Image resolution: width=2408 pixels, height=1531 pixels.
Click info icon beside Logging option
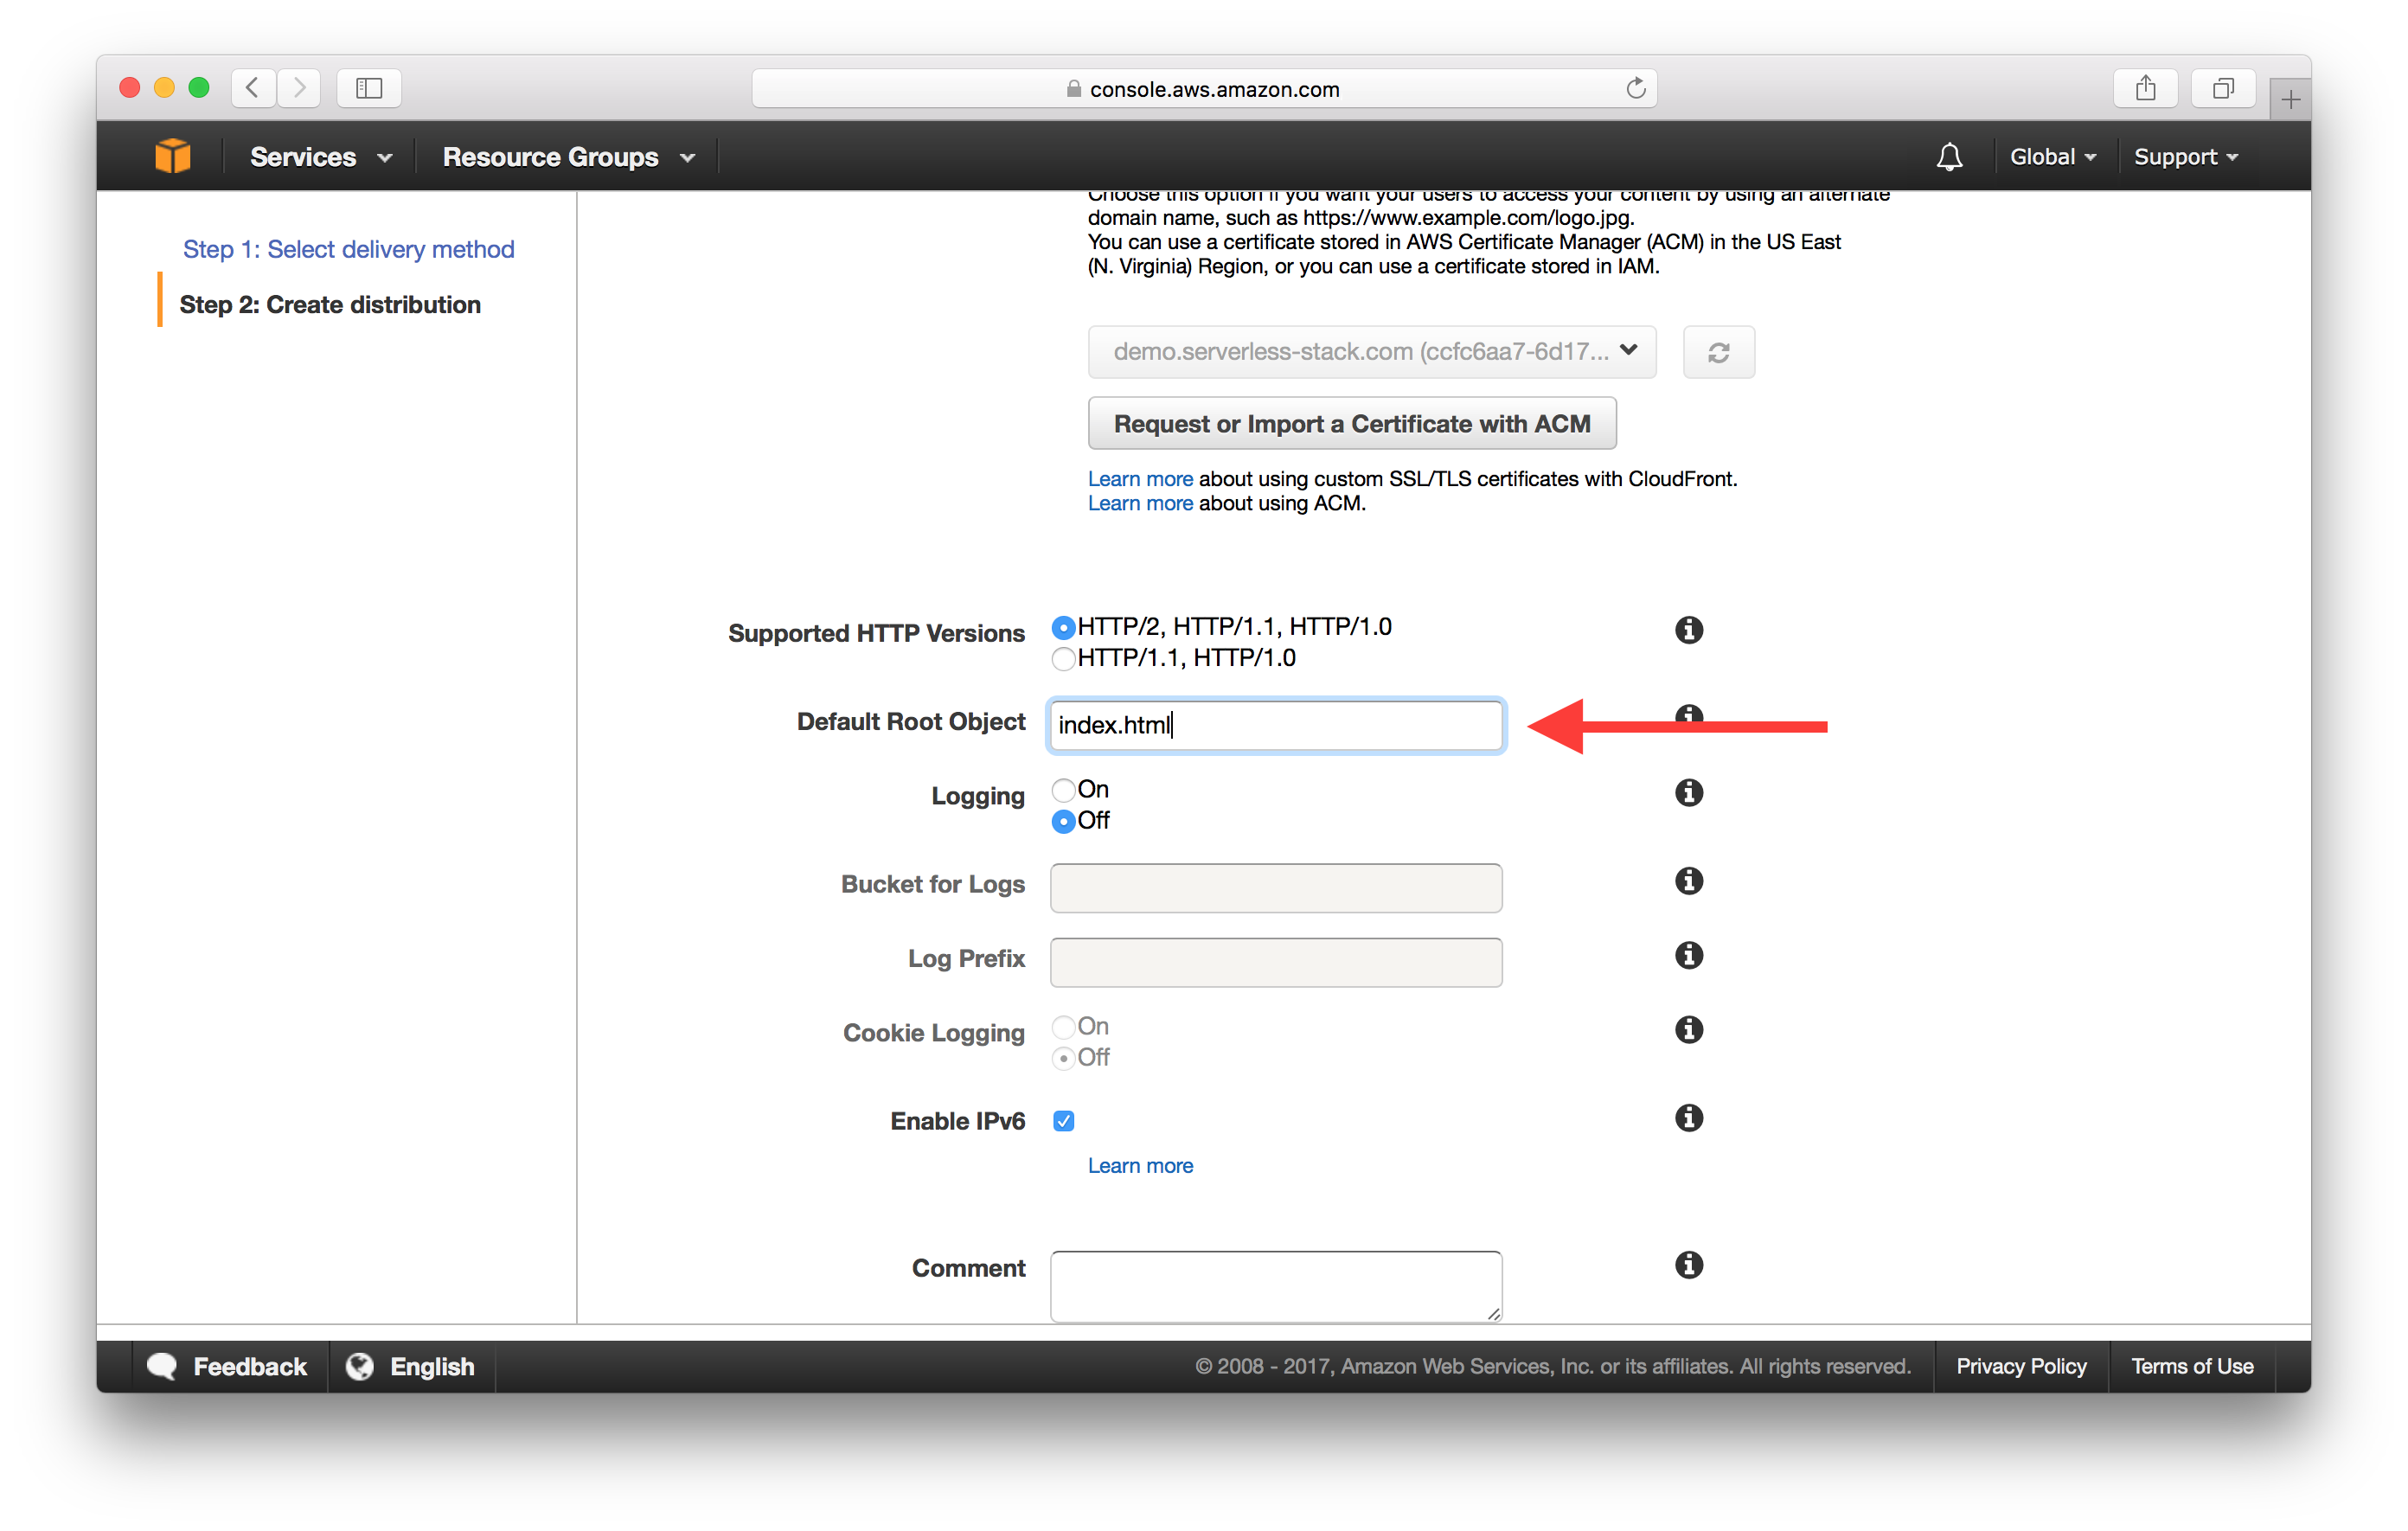pyautogui.click(x=1688, y=793)
